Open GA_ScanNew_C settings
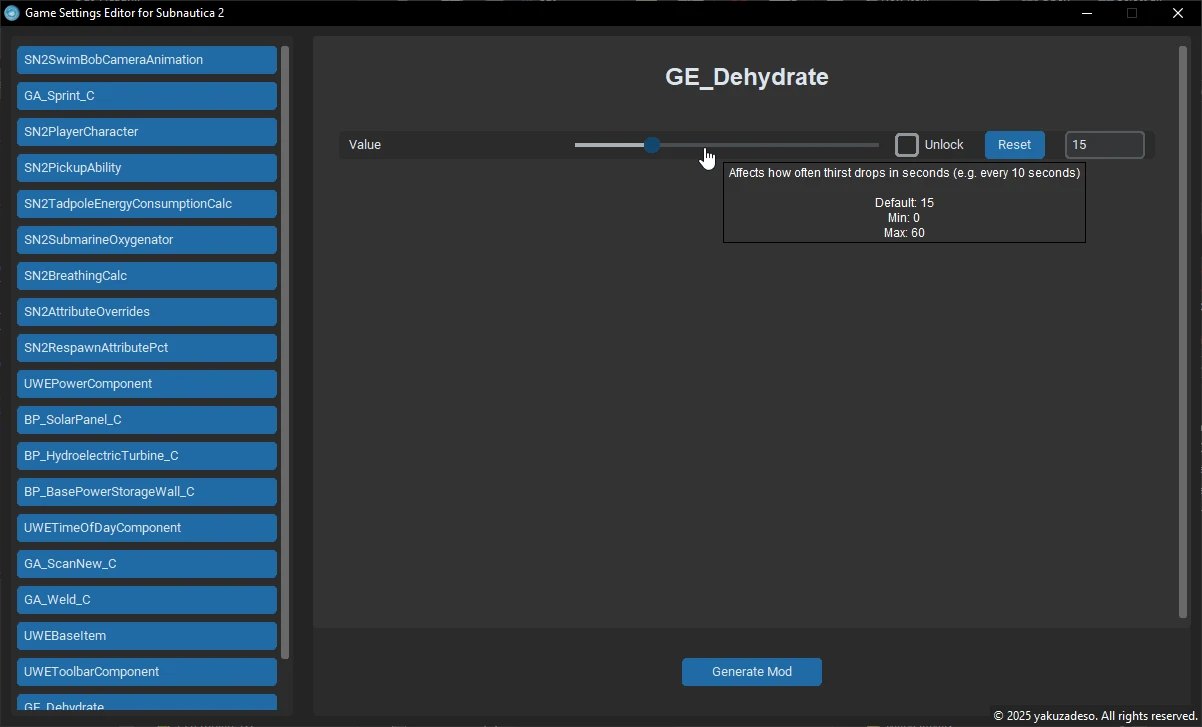This screenshot has height=727, width=1202. 146,564
